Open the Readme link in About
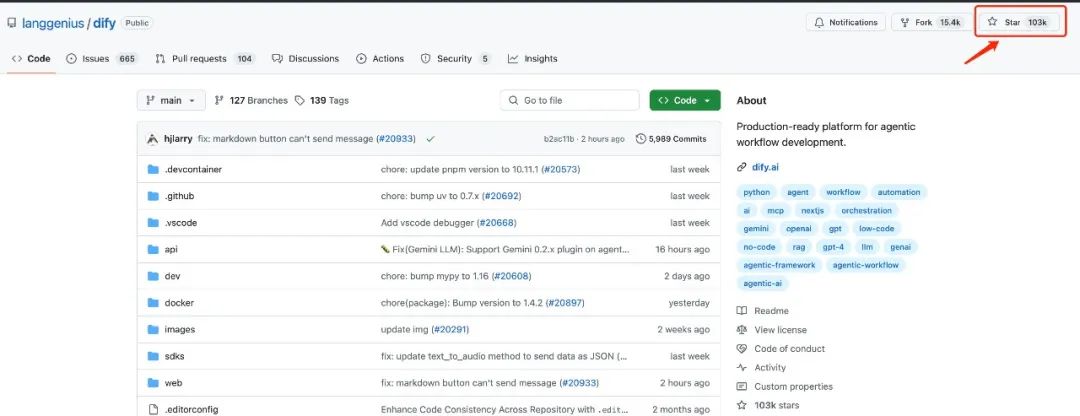The height and width of the screenshot is (416, 1080). pyautogui.click(x=763, y=311)
